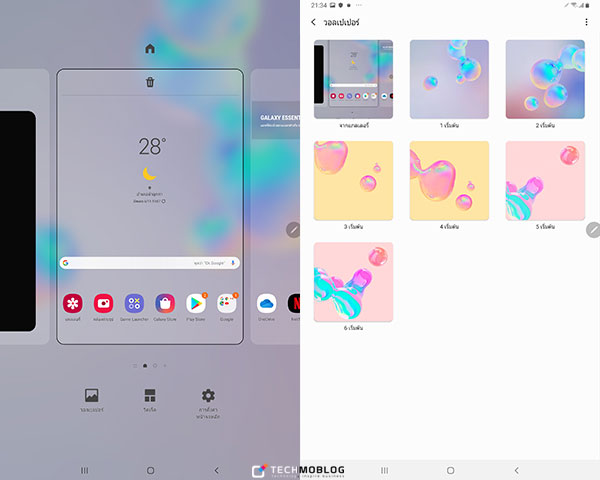Tap home button on right navigation bar
The height and width of the screenshot is (480, 600).
(x=450, y=470)
